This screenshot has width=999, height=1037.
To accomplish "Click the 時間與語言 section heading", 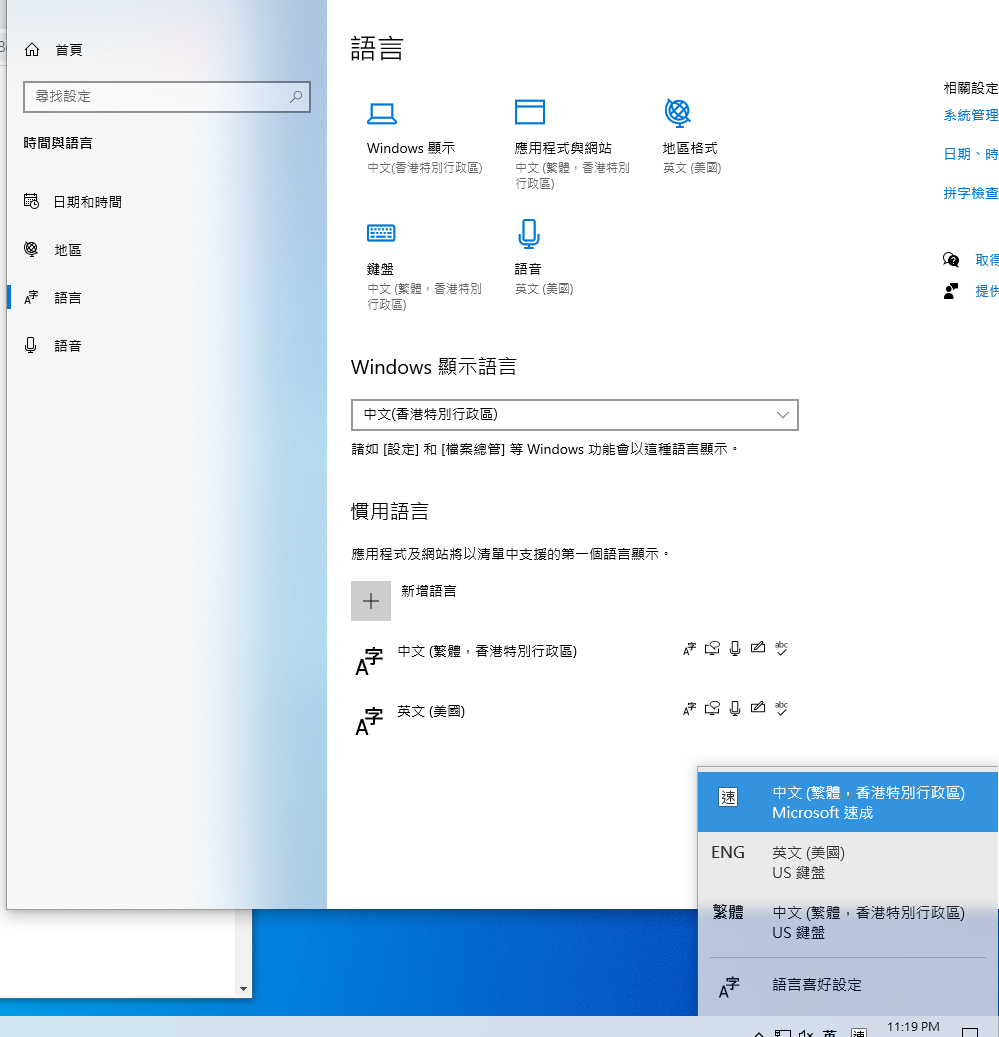I will click(58, 143).
